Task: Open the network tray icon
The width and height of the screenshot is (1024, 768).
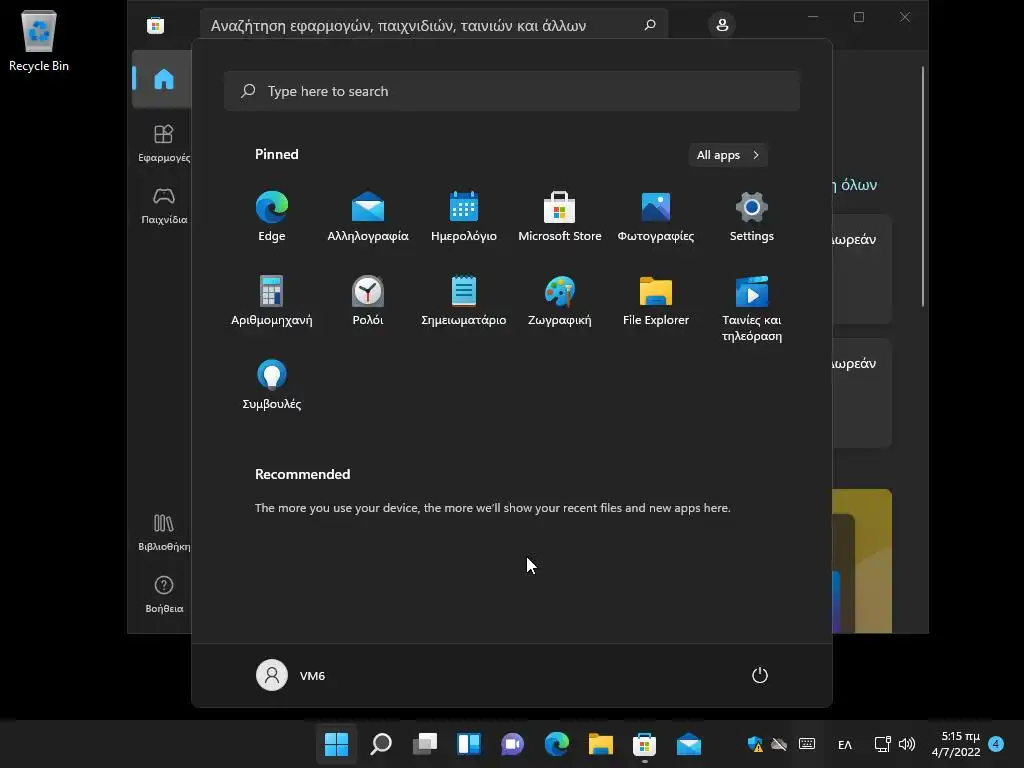Action: (x=882, y=744)
